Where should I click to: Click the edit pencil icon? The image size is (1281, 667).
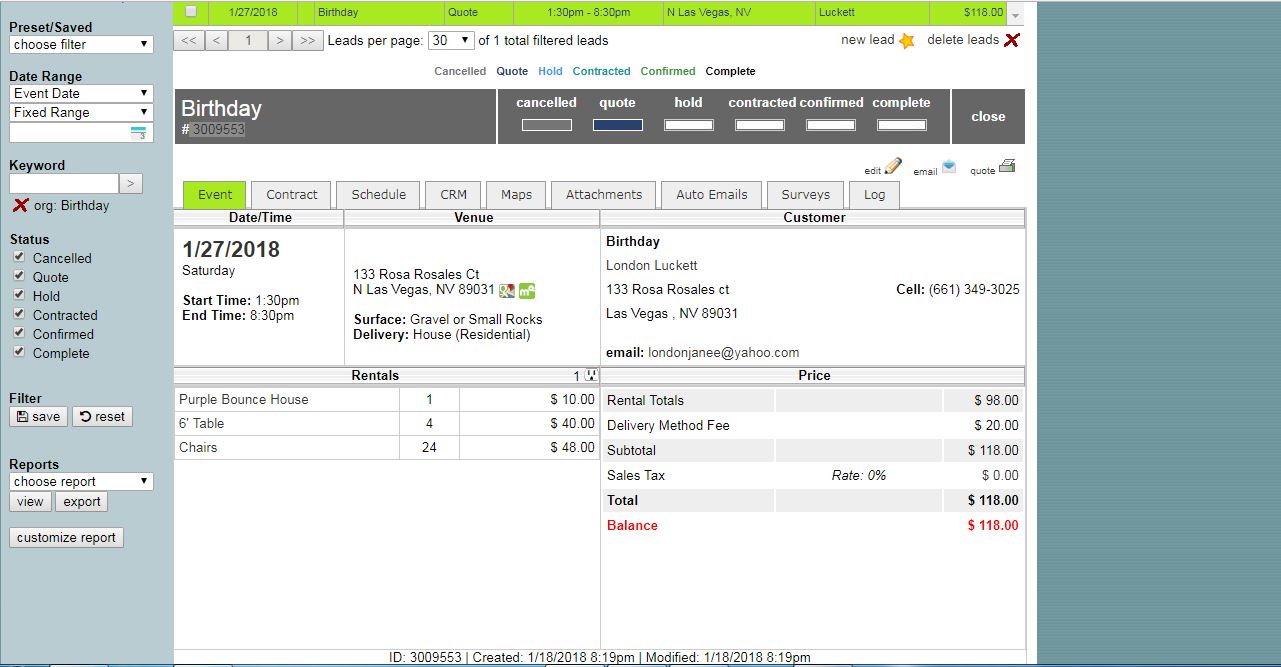[x=893, y=166]
